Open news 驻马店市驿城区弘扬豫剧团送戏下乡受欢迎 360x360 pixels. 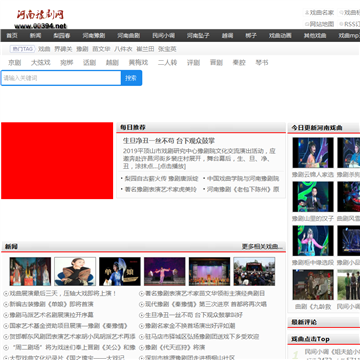point(202,337)
